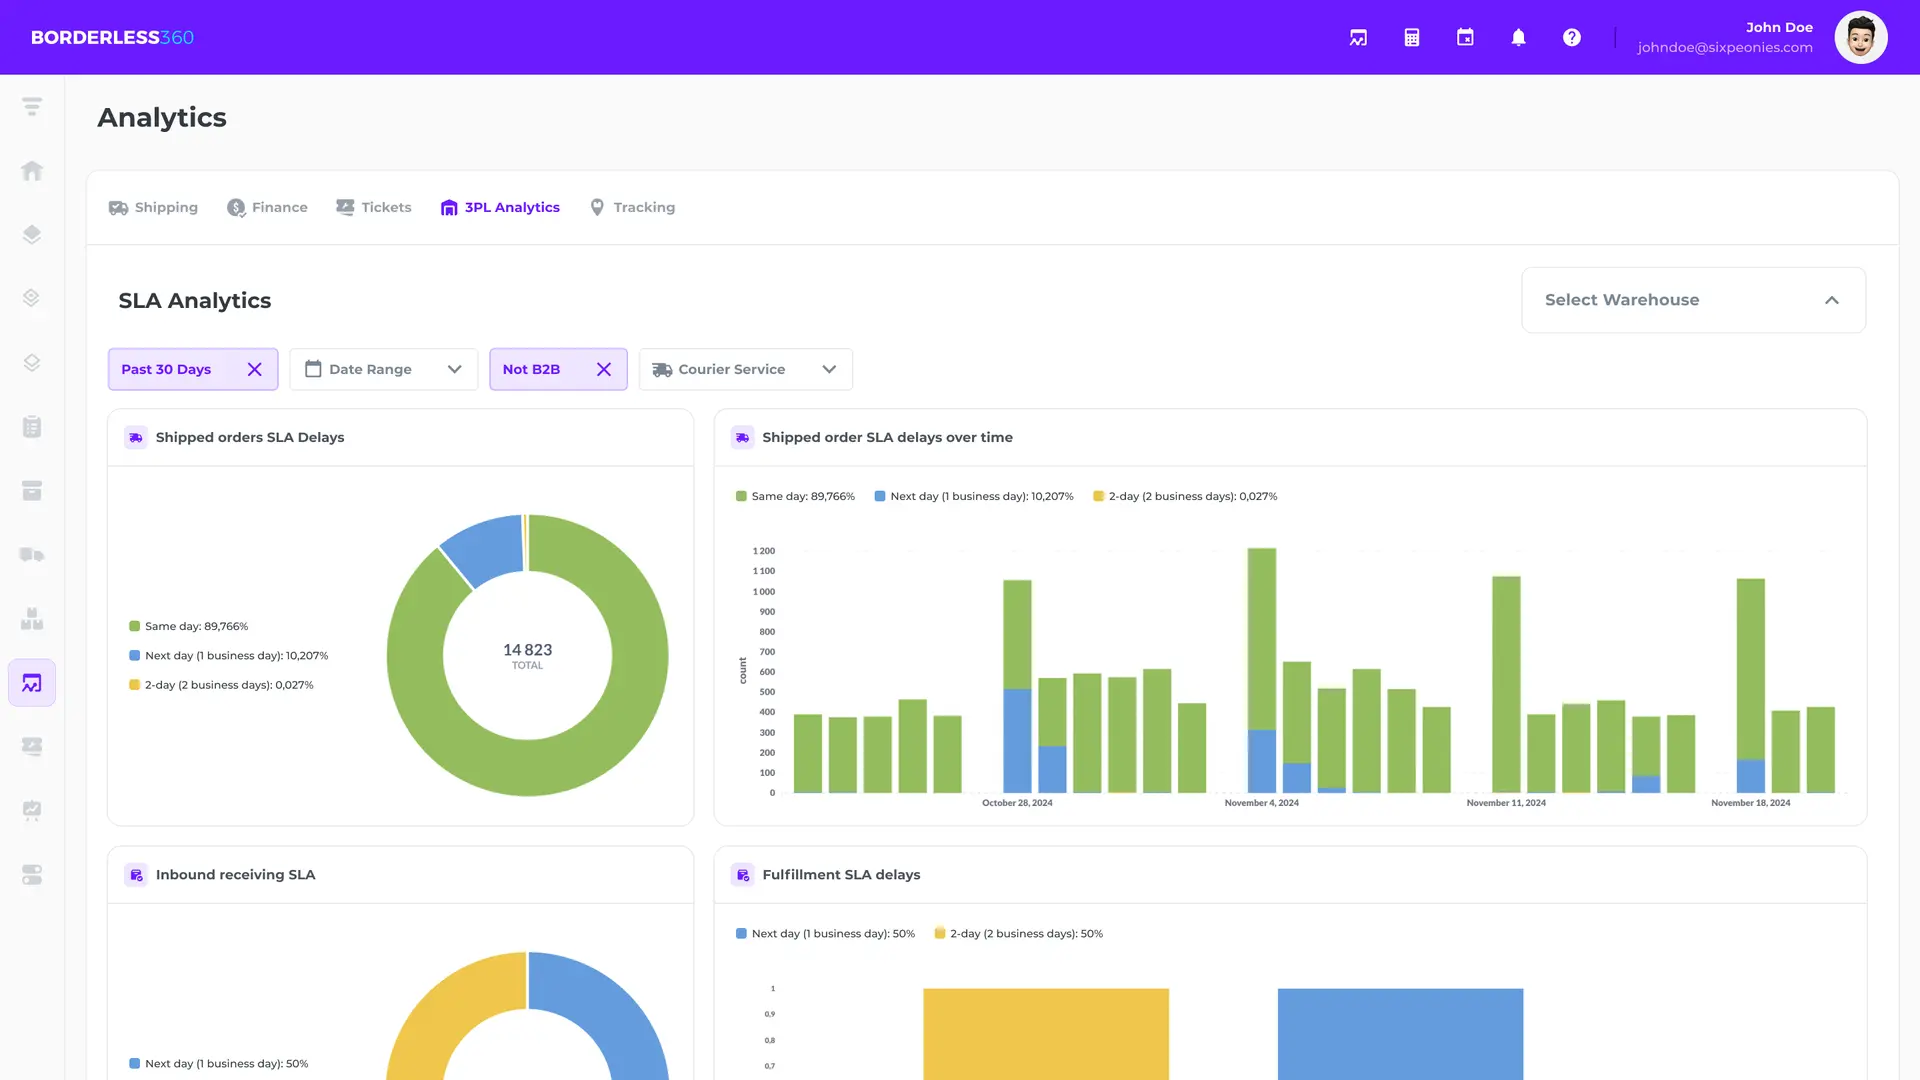Switch to the Finance tab
The width and height of the screenshot is (1920, 1080).
(x=268, y=207)
